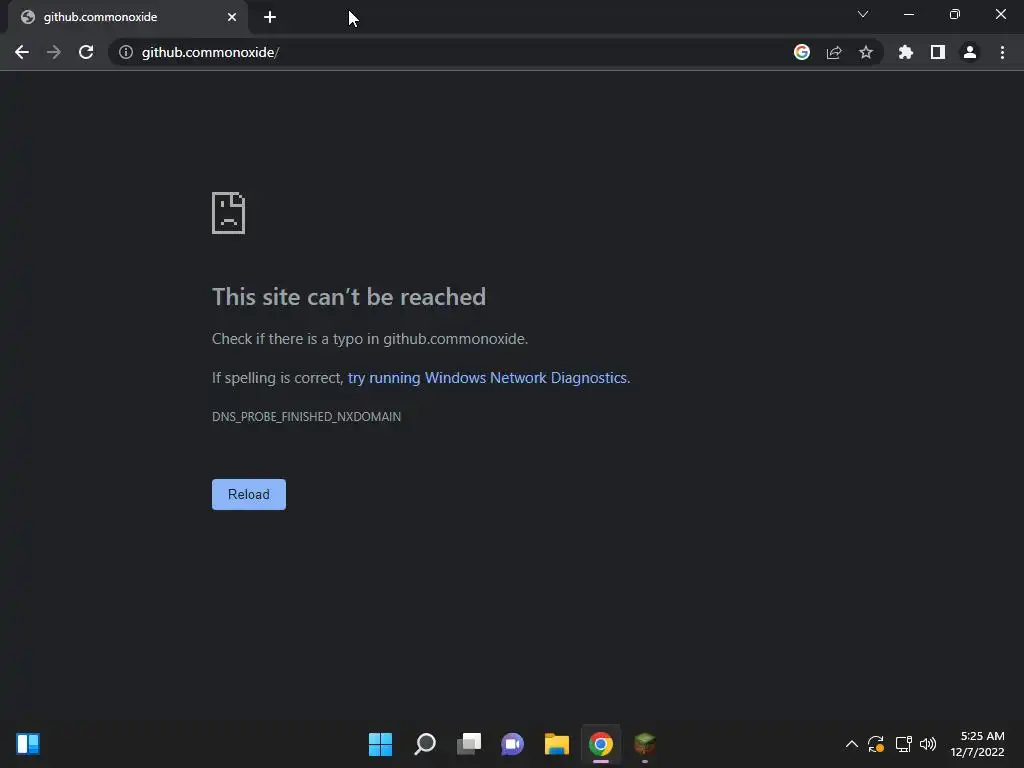Screen dimensions: 1024x768
Task: Open the network status tray icon
Action: [x=903, y=744]
